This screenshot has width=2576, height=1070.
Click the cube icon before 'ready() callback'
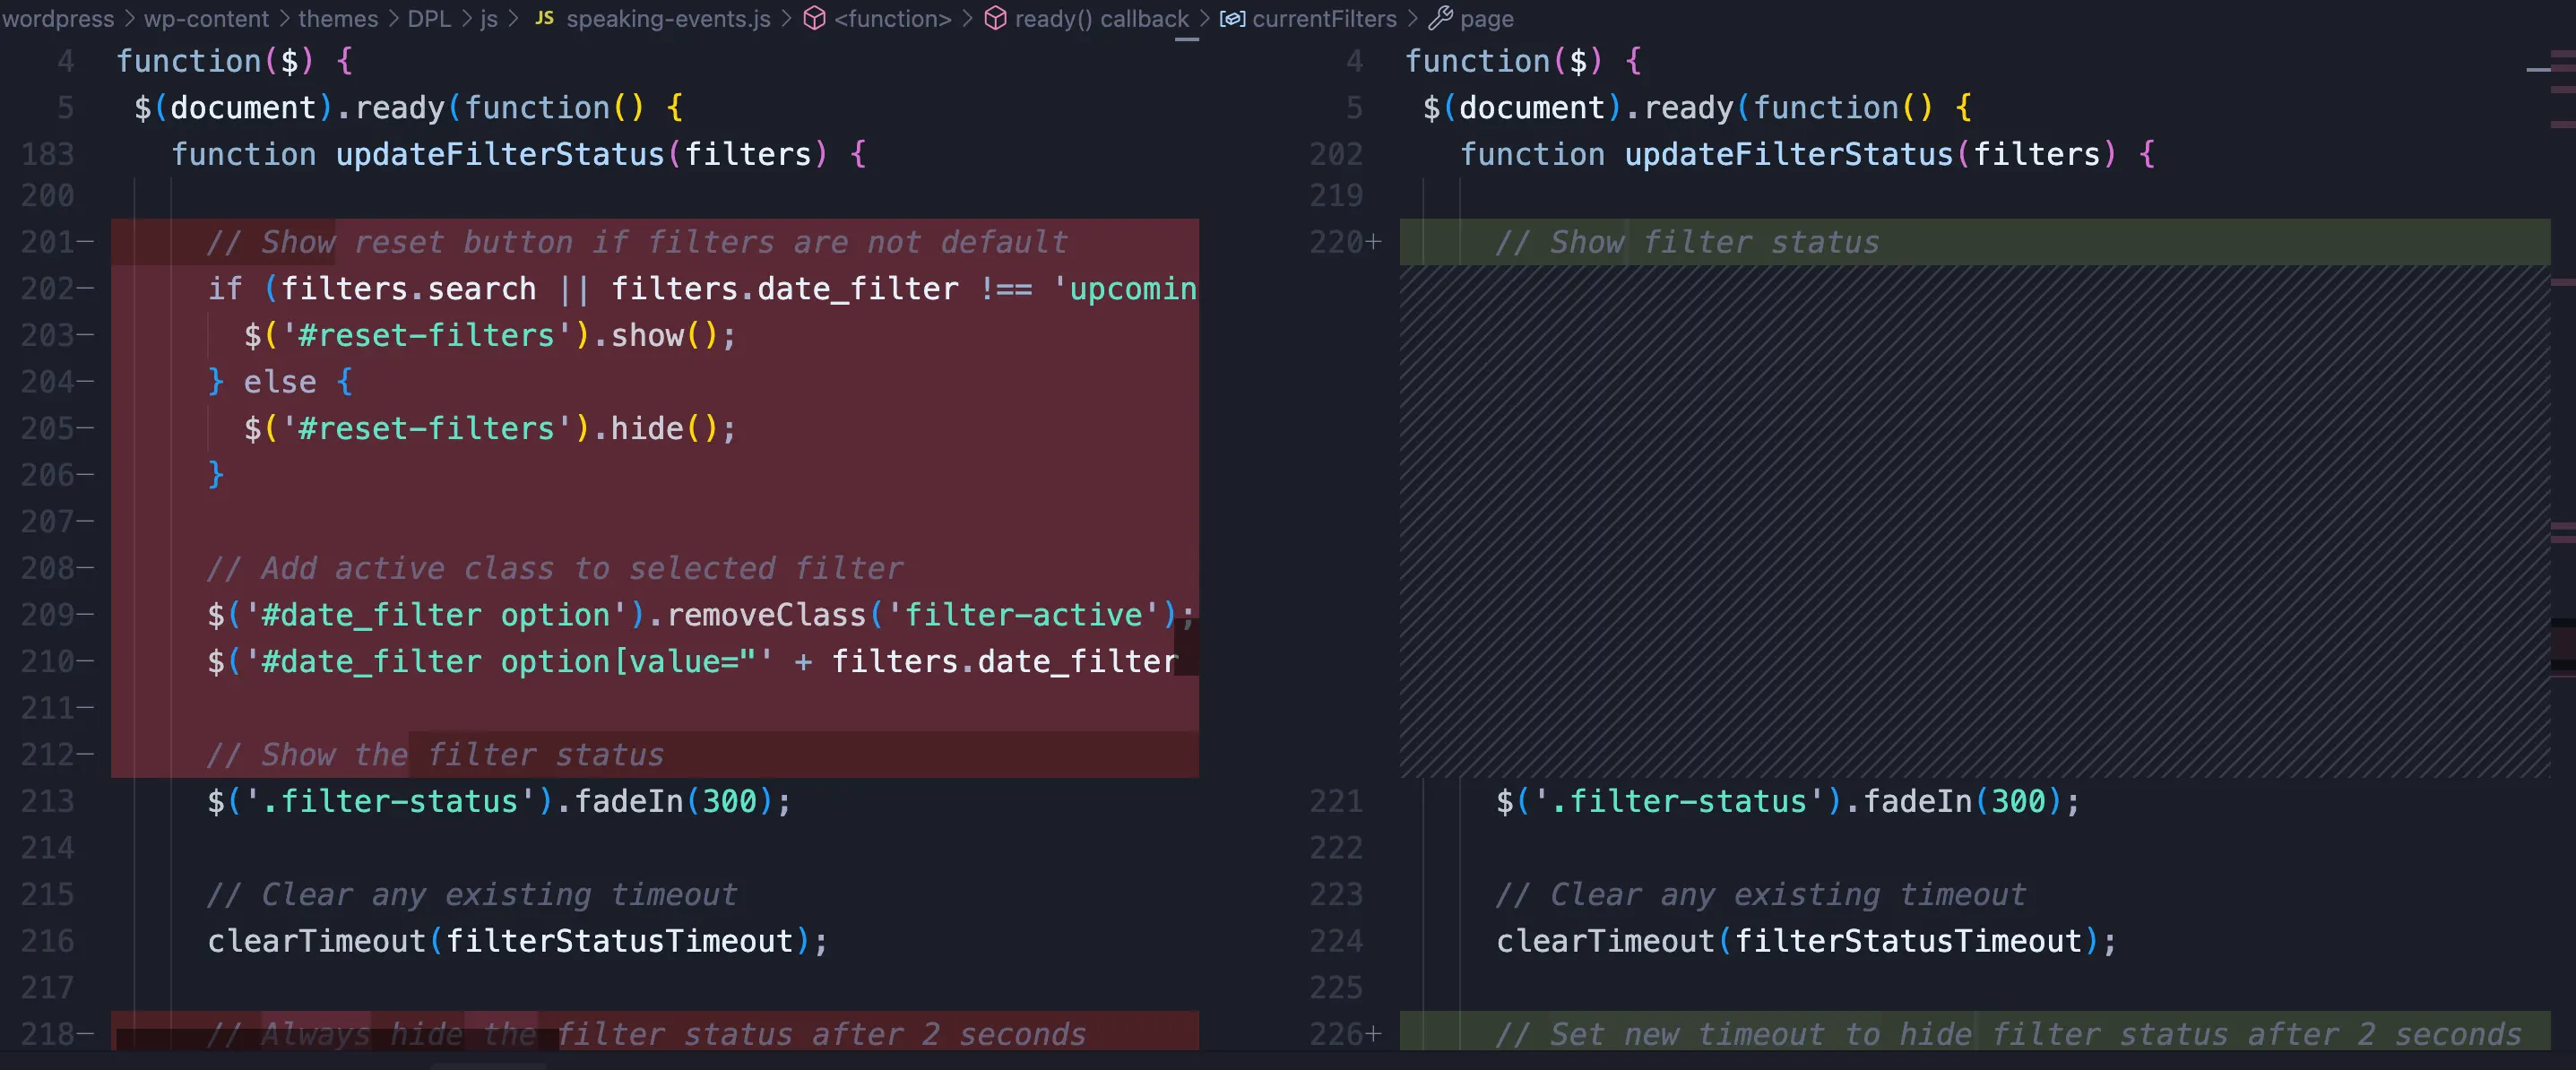[x=995, y=18]
